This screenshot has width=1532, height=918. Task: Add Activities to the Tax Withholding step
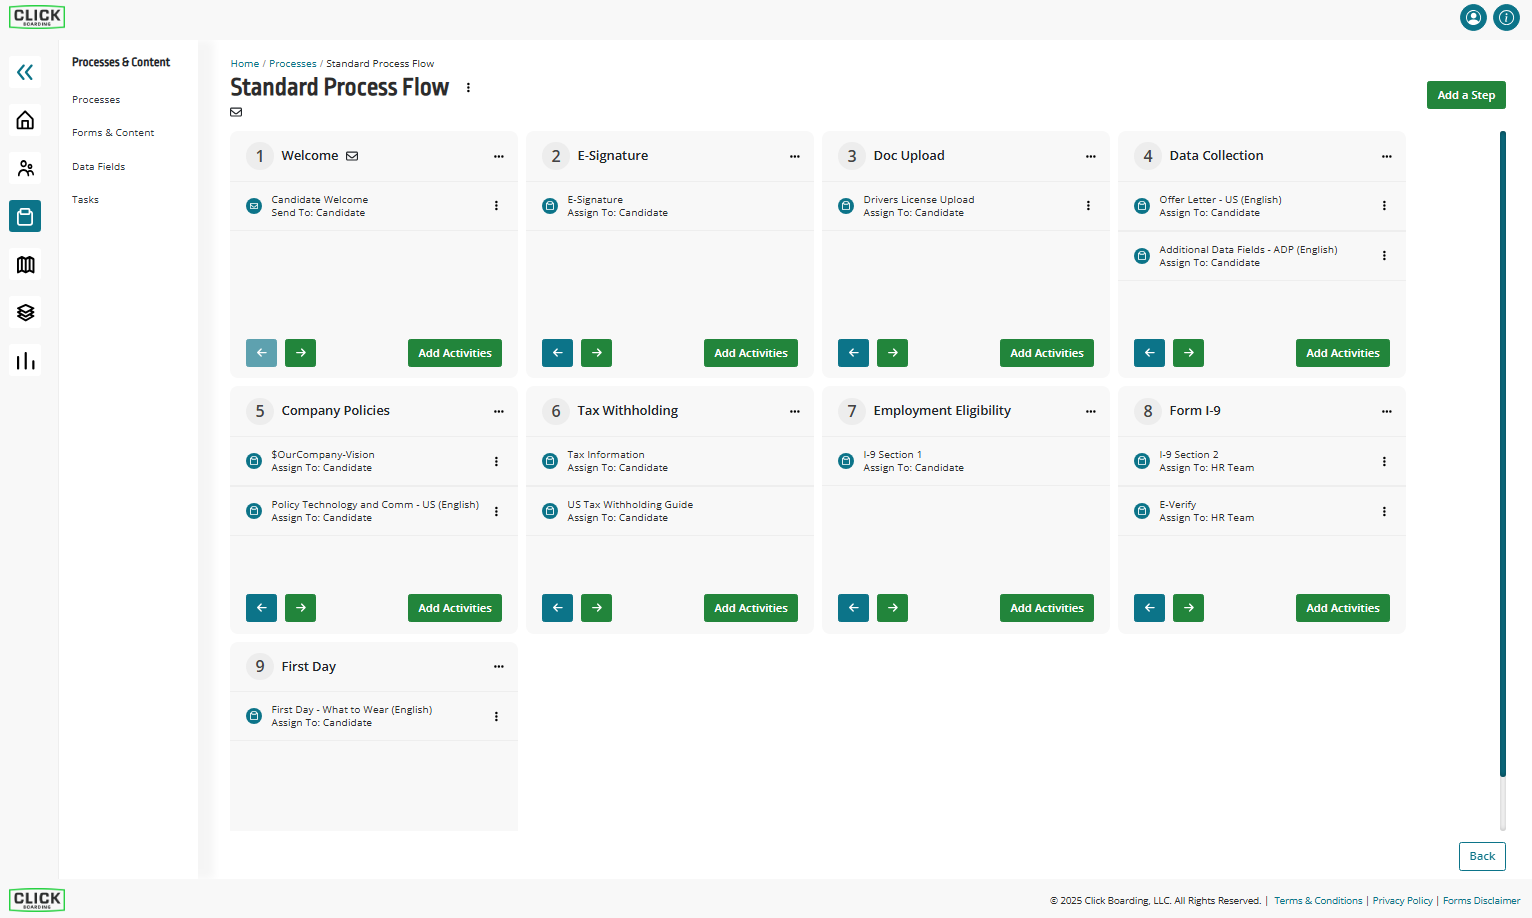tap(751, 608)
